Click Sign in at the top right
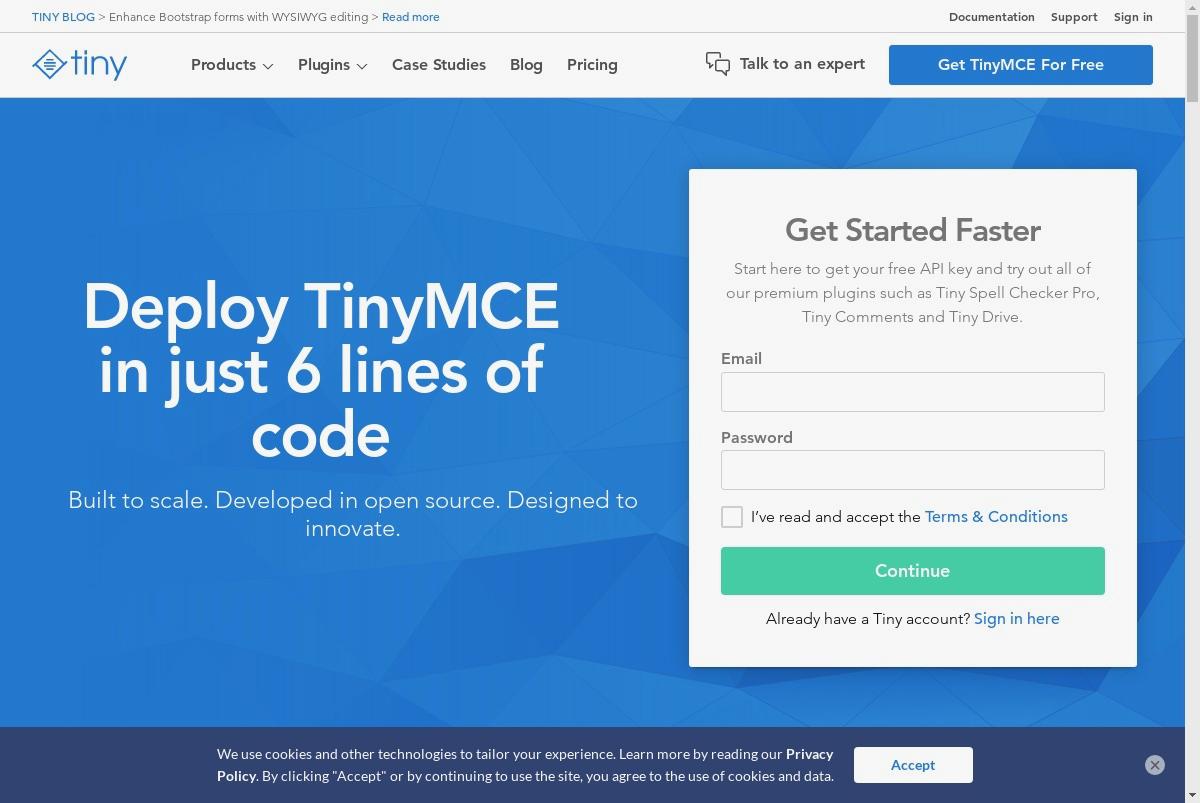 (1133, 17)
